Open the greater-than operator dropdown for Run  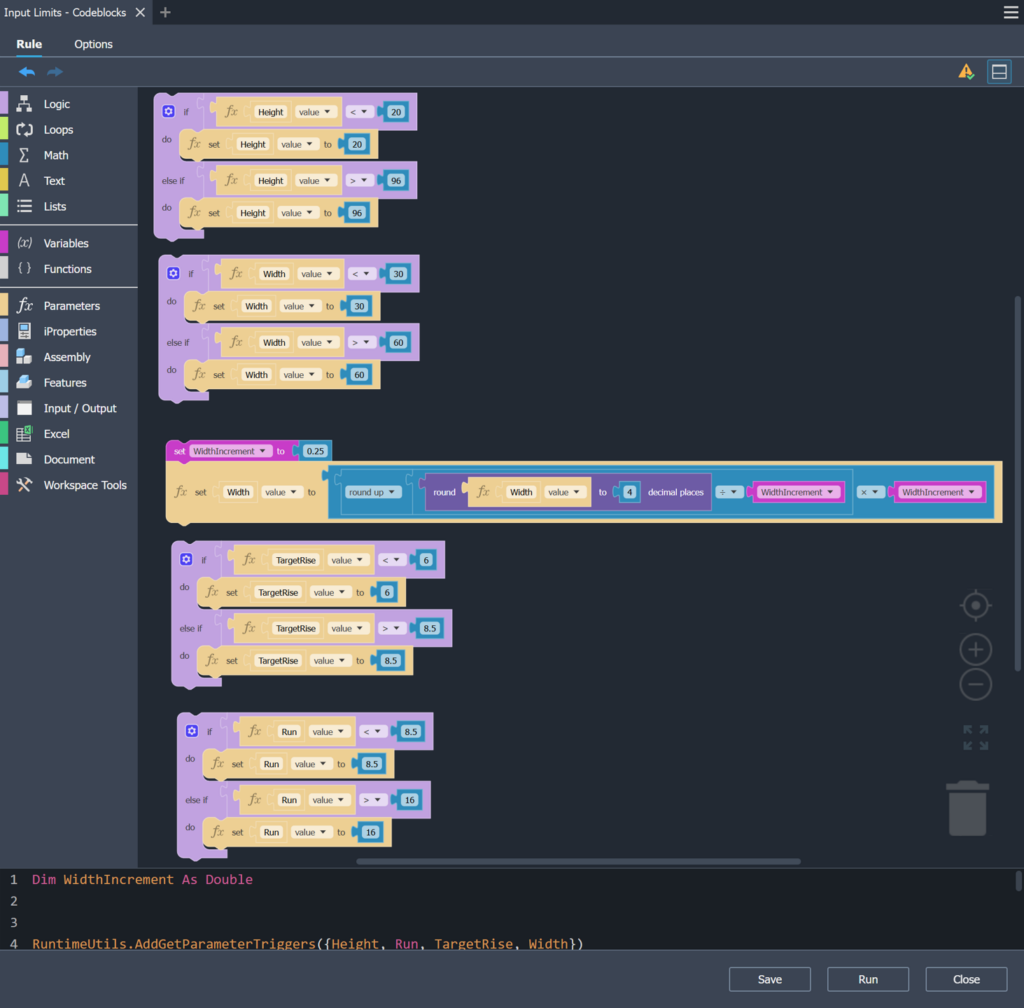pos(372,800)
